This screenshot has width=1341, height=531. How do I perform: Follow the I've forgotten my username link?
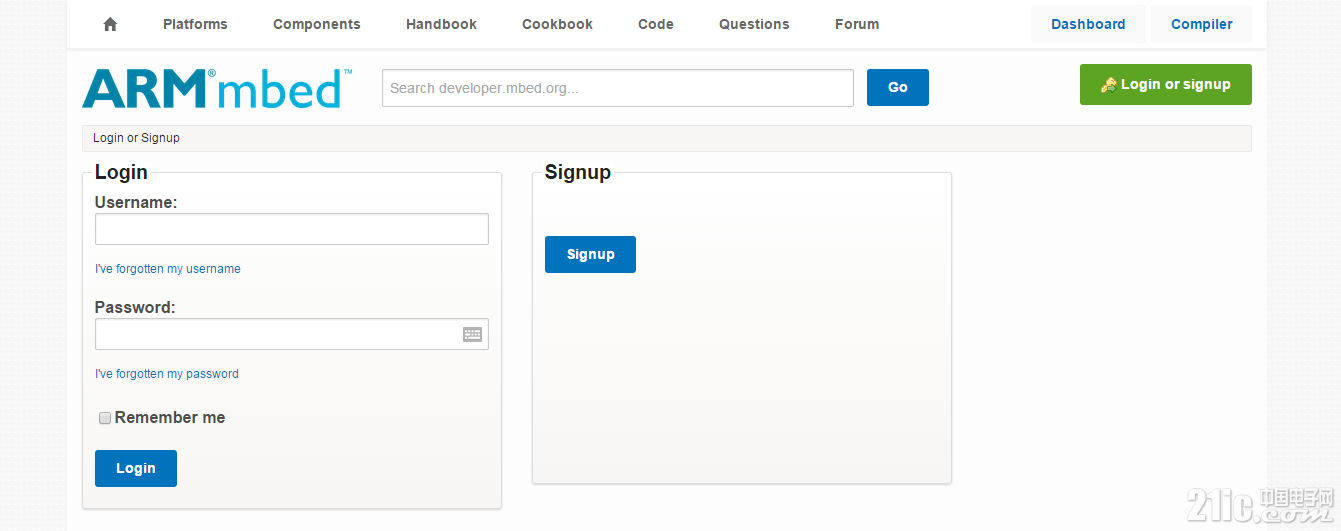click(168, 269)
